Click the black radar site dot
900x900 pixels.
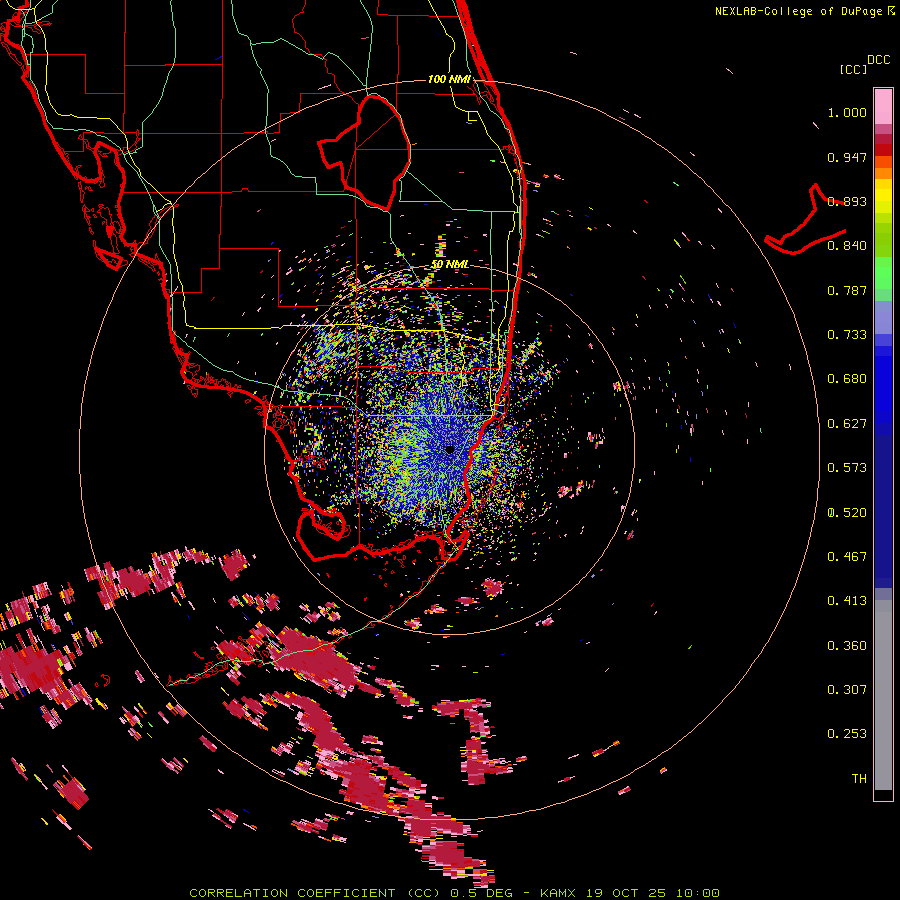coord(449,449)
